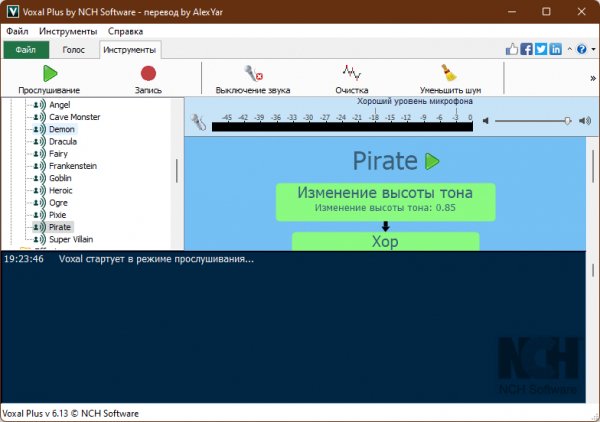Click the thumbs-up like icon

(x=512, y=49)
